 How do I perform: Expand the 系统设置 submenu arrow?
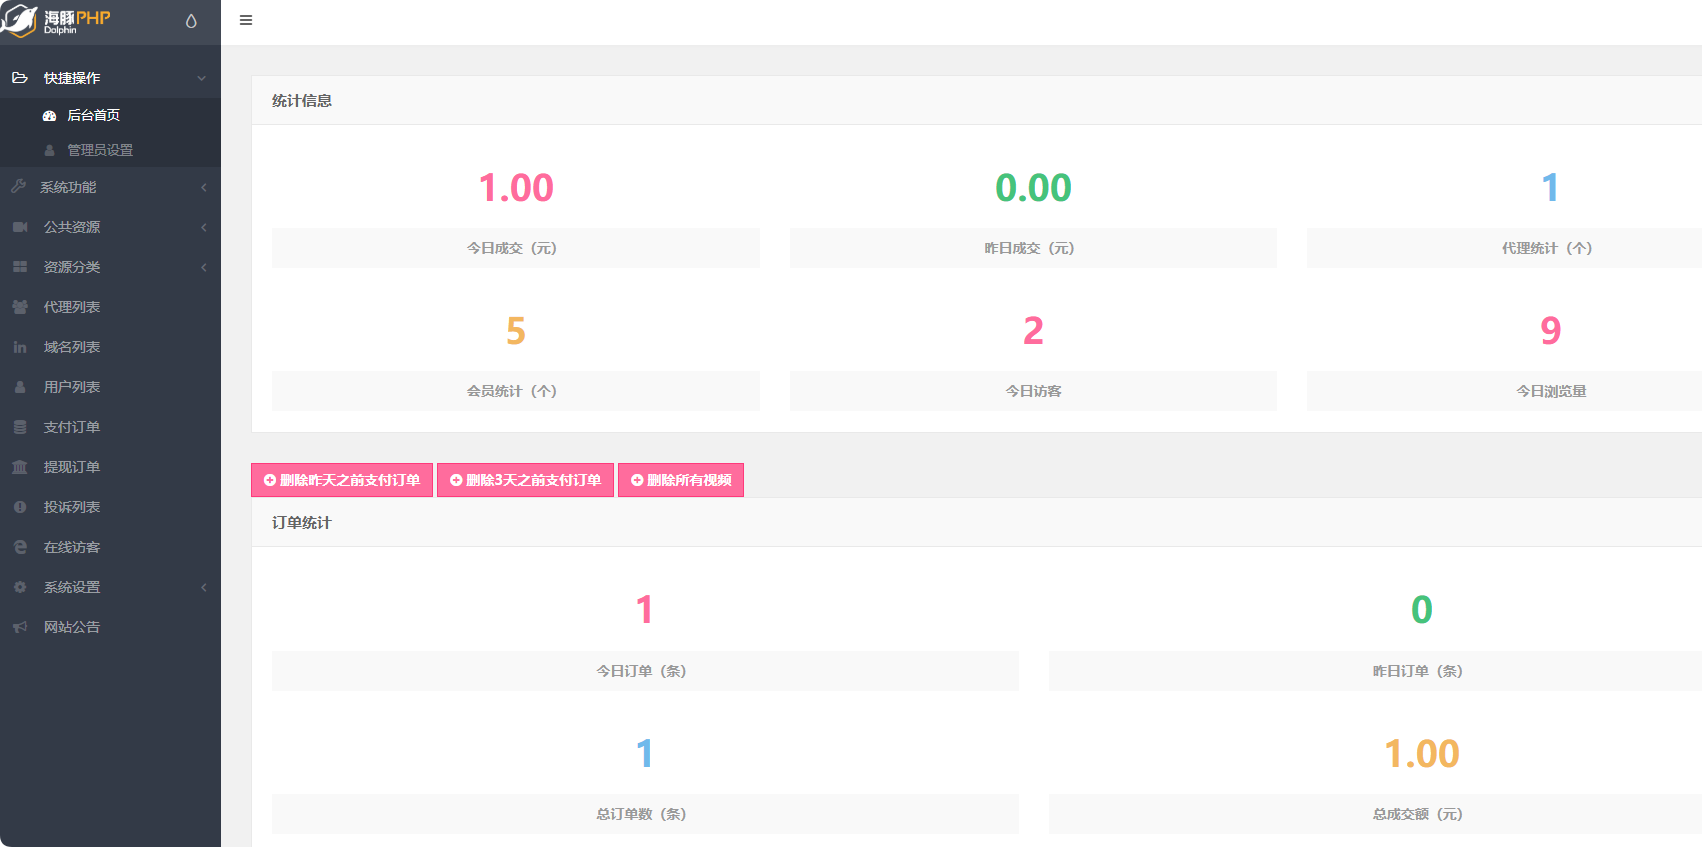(x=203, y=587)
